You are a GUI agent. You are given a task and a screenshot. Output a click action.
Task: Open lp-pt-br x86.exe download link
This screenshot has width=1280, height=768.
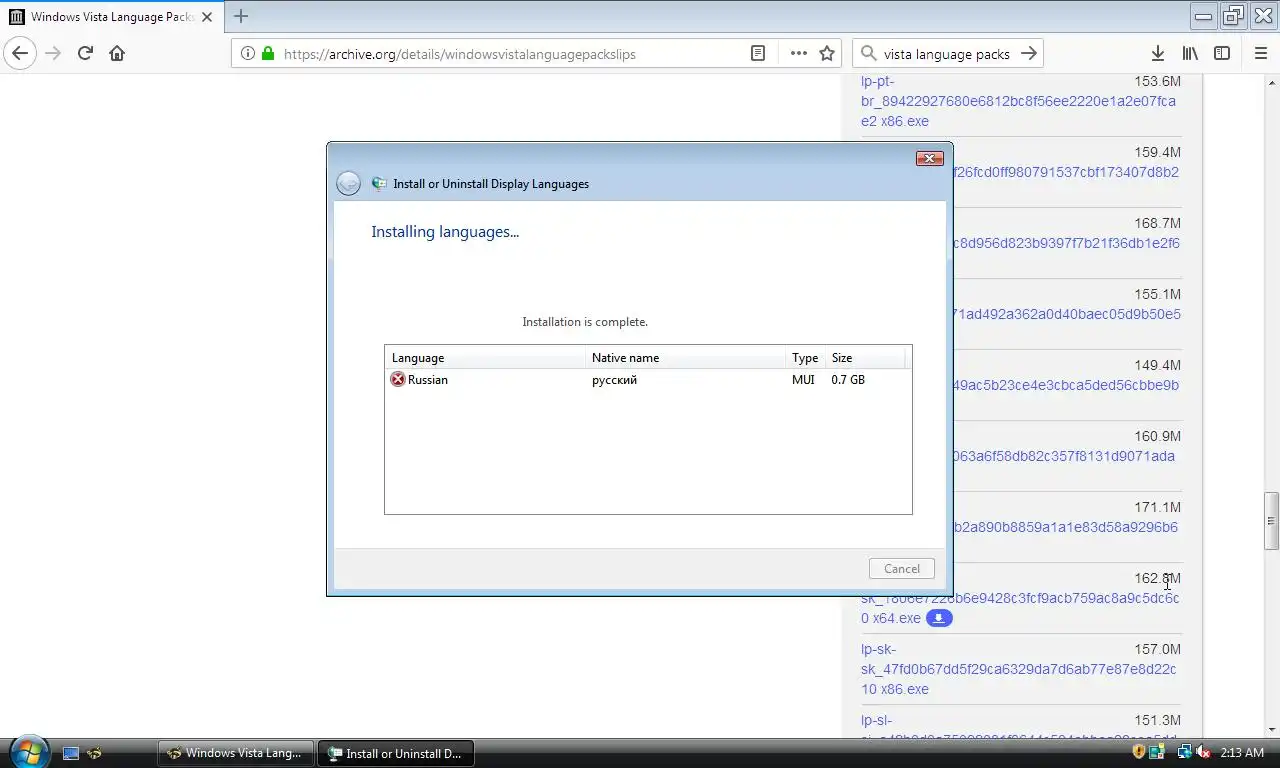click(x=1018, y=101)
